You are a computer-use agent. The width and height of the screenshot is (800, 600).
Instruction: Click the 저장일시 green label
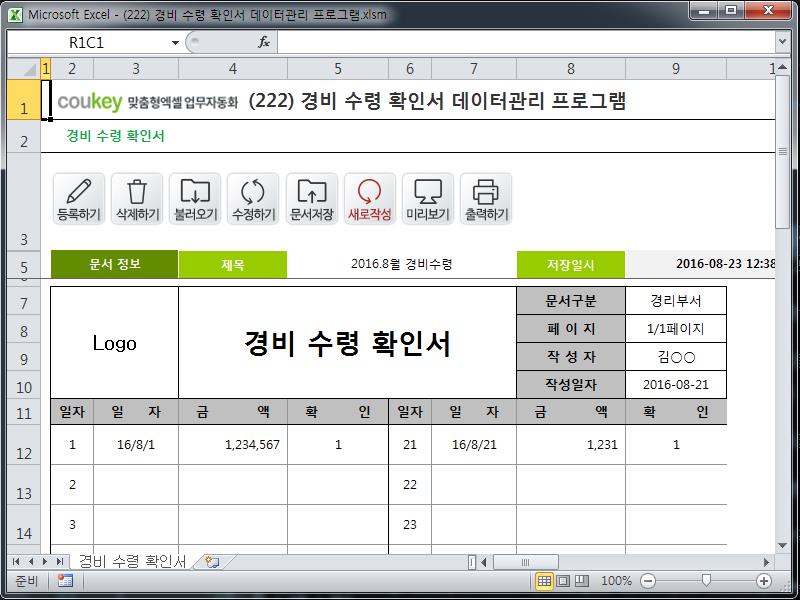click(571, 265)
